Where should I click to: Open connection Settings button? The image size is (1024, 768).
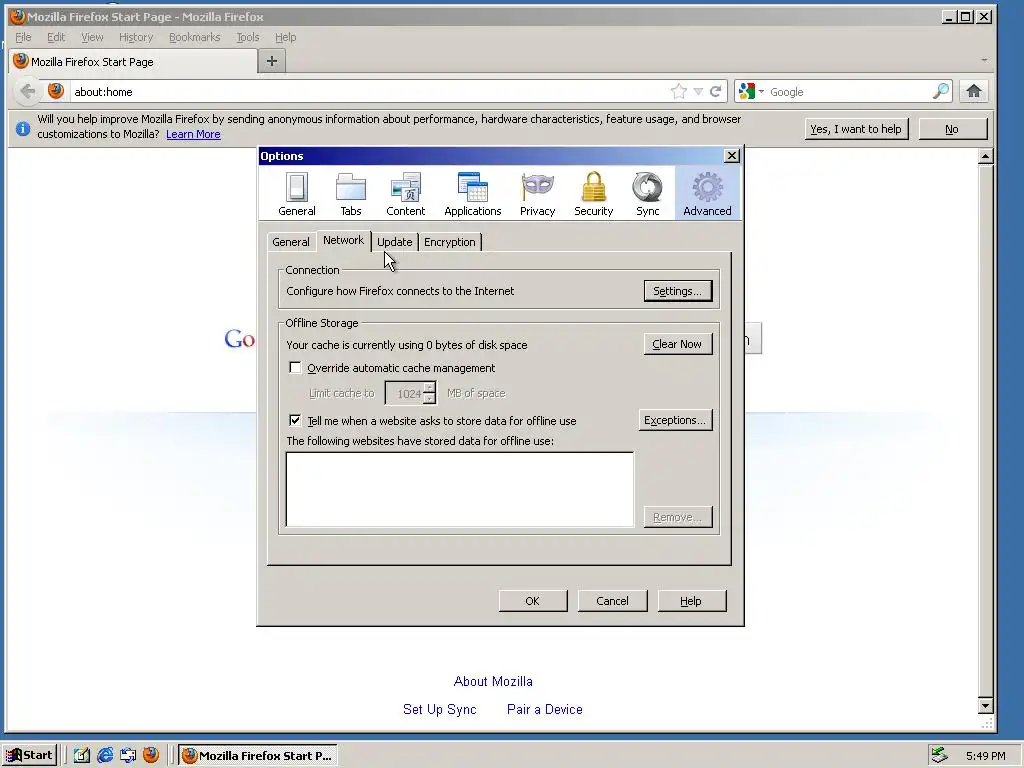click(x=678, y=291)
